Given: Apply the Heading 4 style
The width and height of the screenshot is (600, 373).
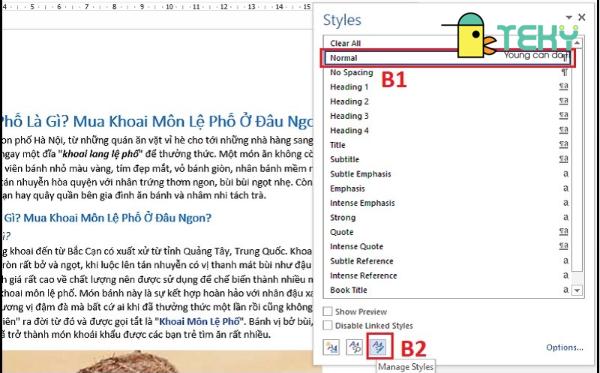Looking at the screenshot, I should pos(447,130).
